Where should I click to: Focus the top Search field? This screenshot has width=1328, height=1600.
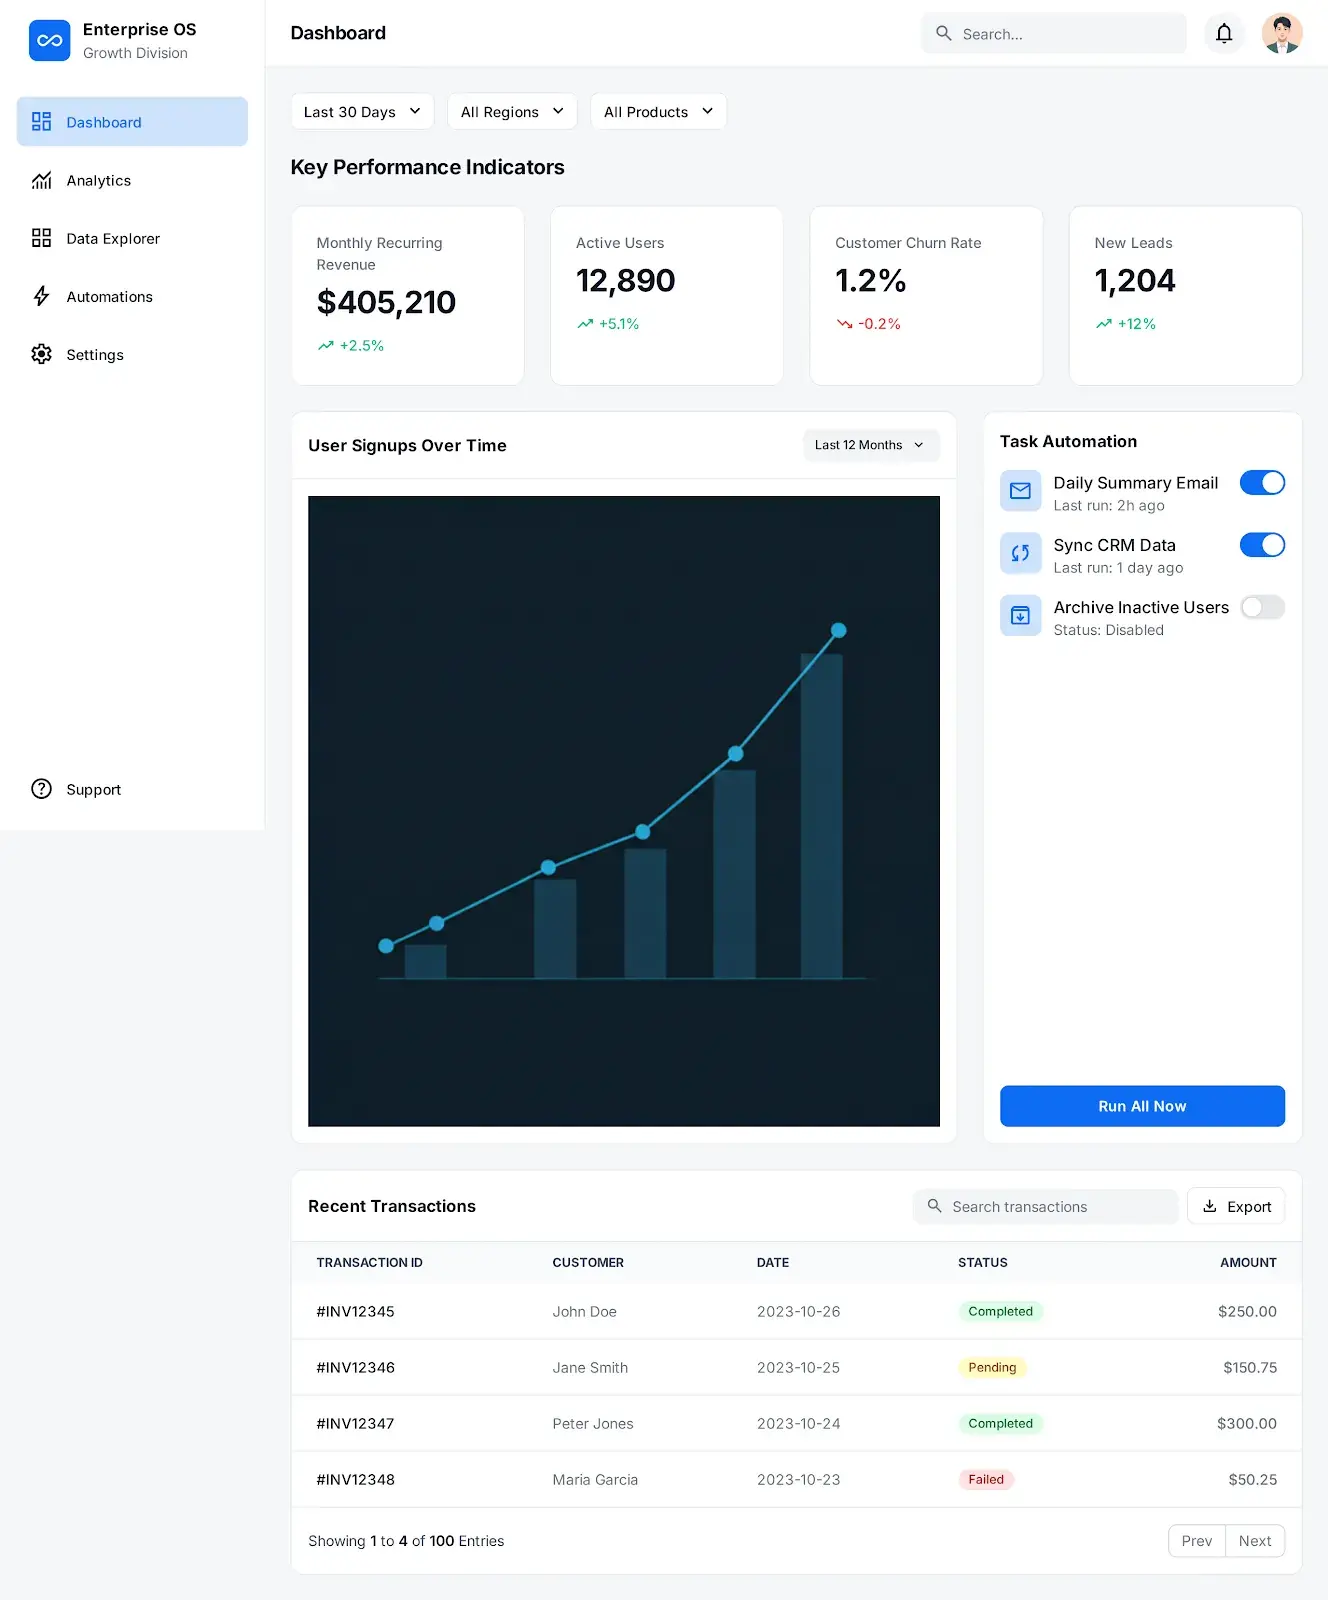click(x=1054, y=33)
